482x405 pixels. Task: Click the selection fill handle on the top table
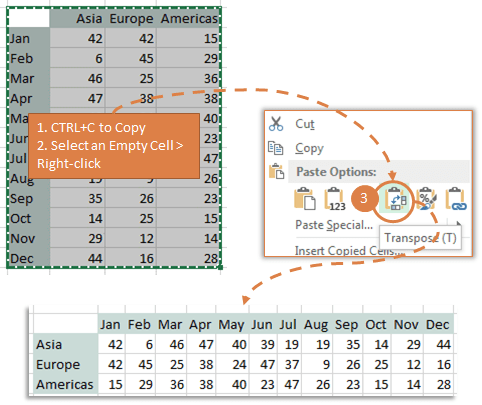tap(220, 267)
